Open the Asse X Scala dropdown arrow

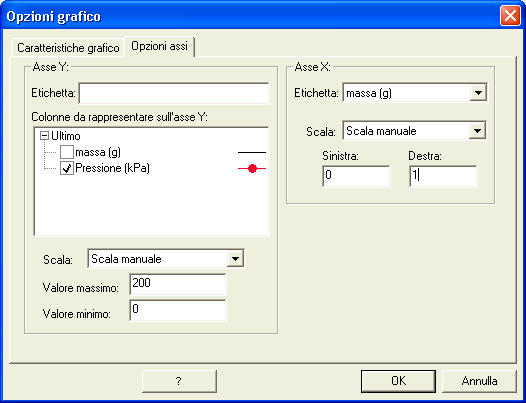pos(477,131)
